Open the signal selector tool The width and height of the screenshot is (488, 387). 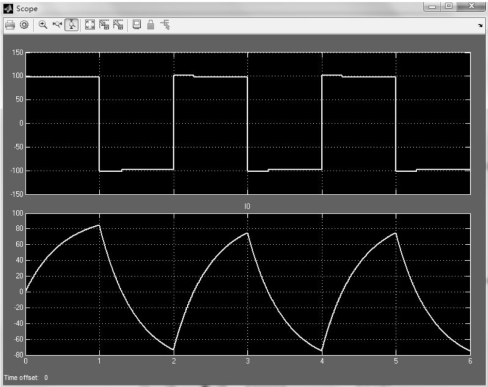point(165,25)
